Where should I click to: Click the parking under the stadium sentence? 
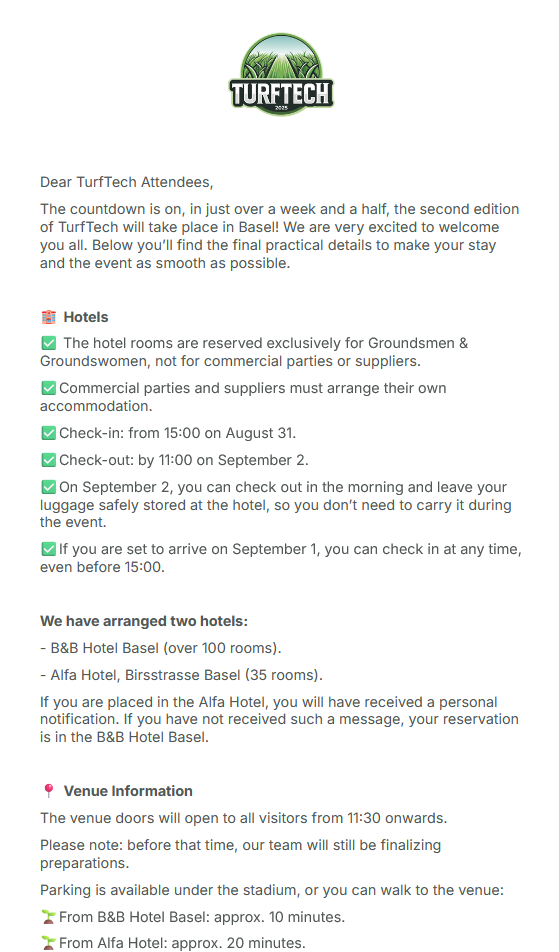(272, 890)
